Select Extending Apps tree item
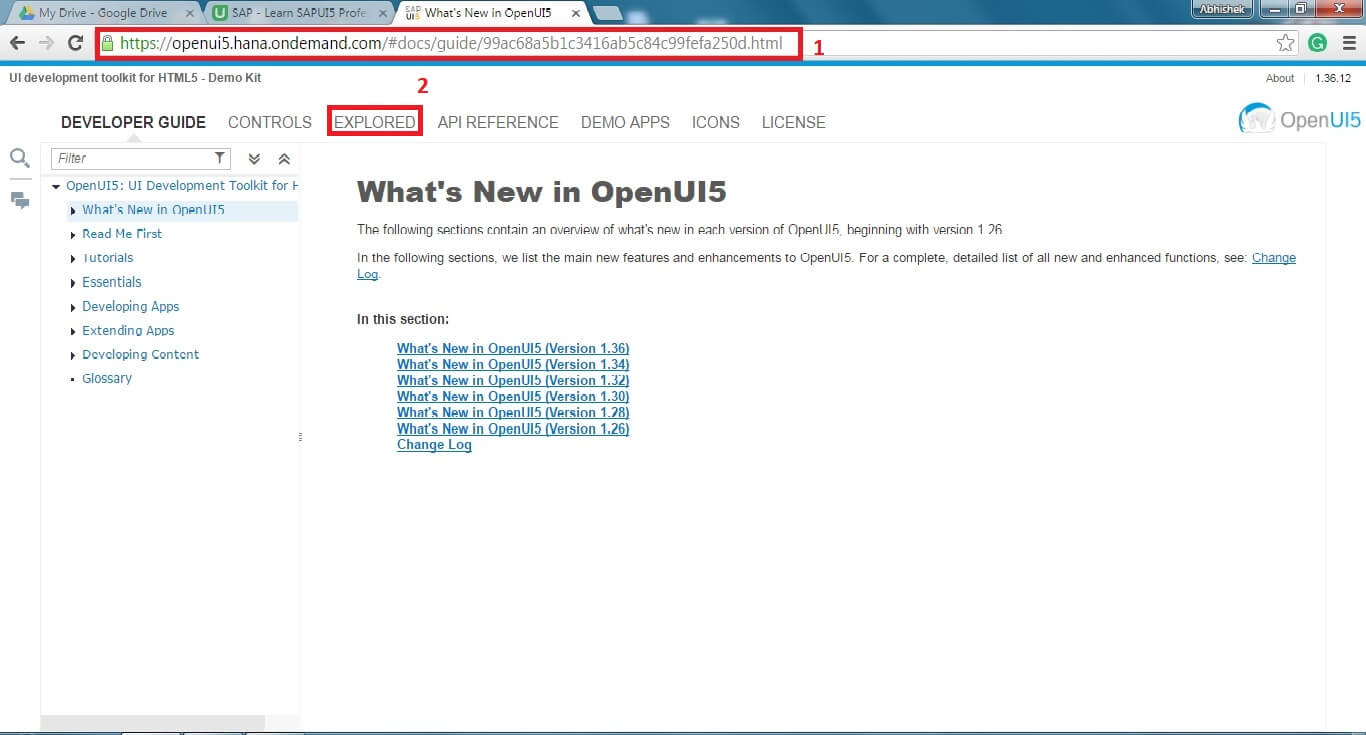The image size is (1366, 735). pyautogui.click(x=128, y=330)
